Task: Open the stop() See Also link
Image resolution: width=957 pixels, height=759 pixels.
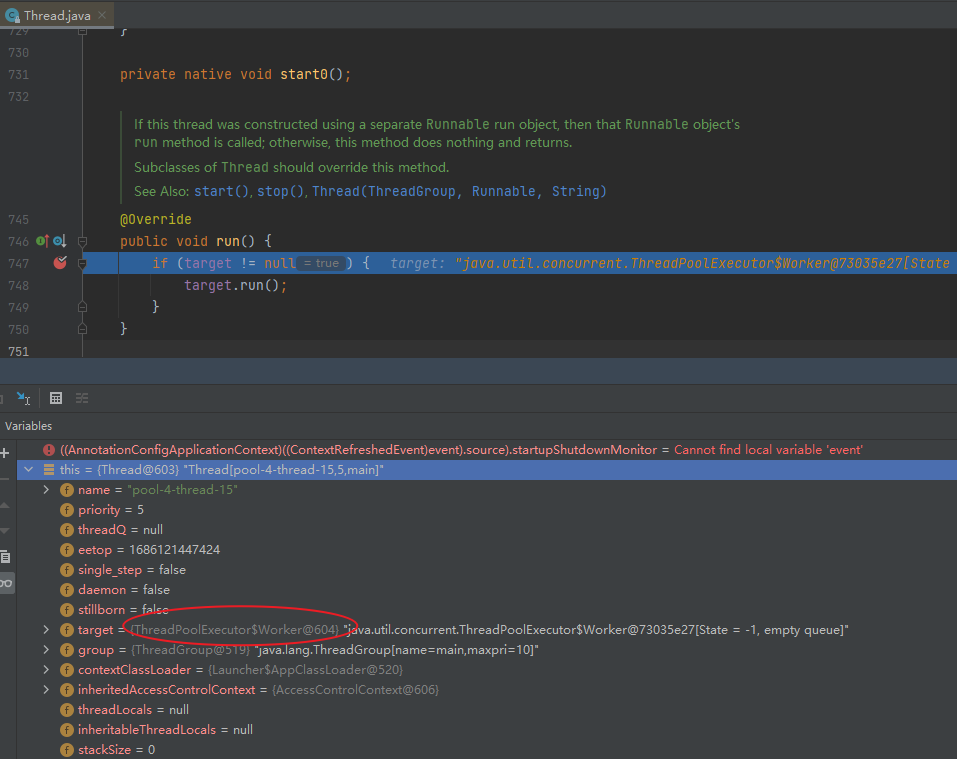Action: pos(280,191)
